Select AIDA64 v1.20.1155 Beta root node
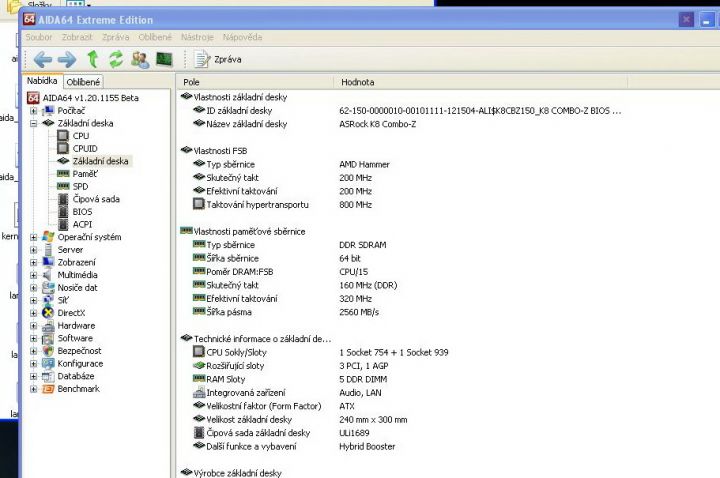 pos(90,98)
